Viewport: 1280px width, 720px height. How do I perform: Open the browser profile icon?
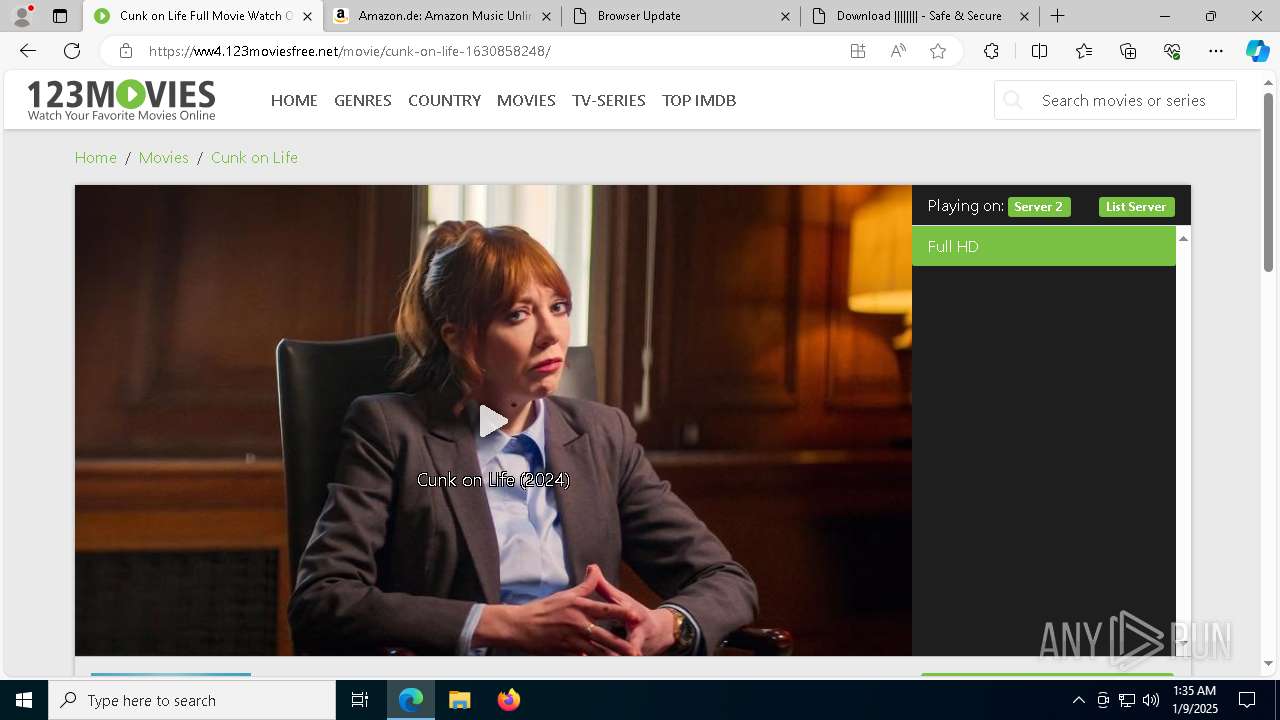coord(22,16)
